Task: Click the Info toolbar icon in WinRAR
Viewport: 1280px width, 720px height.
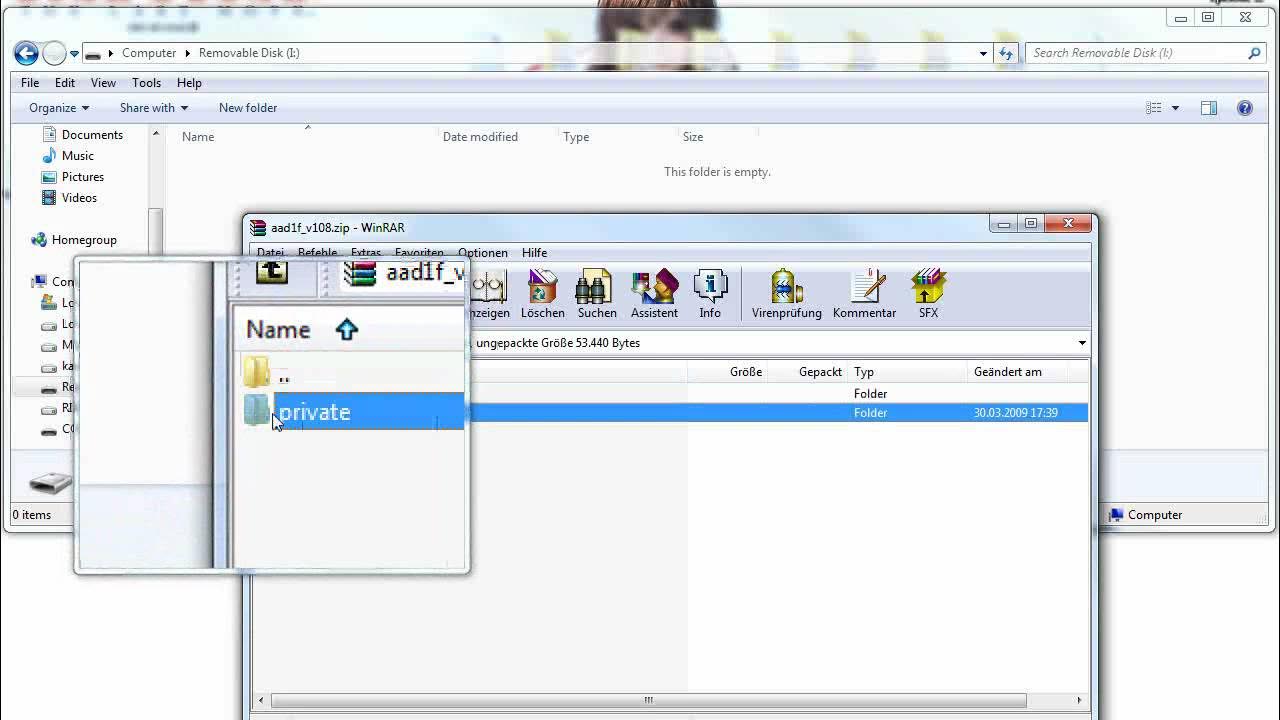Action: pos(710,295)
